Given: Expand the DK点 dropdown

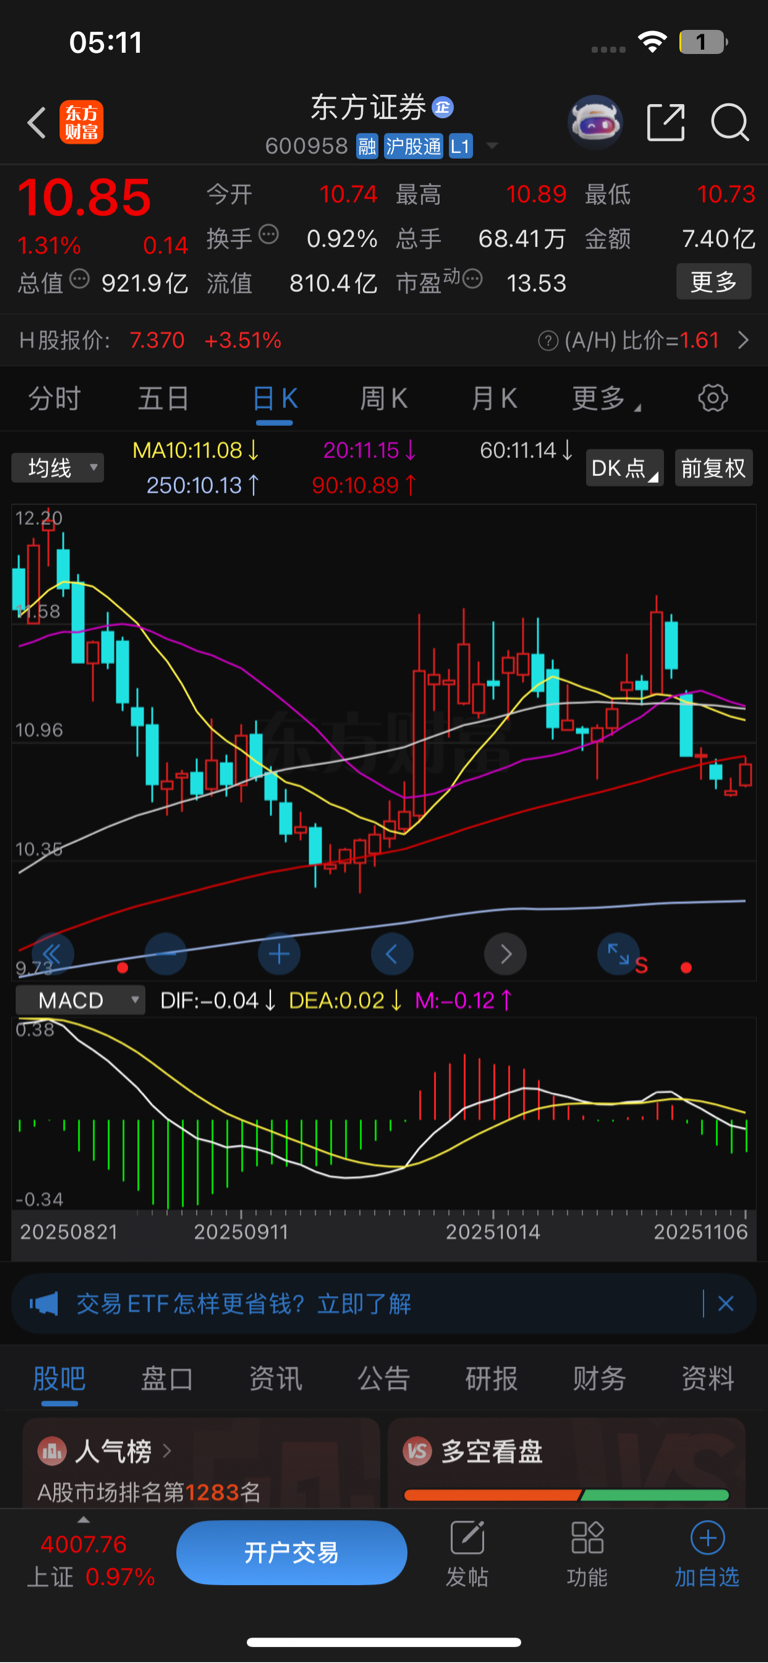Looking at the screenshot, I should coord(624,468).
